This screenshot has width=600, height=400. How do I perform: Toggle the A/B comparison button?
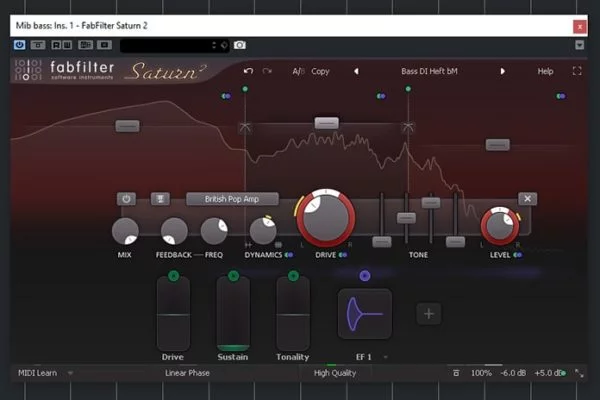[x=298, y=72]
